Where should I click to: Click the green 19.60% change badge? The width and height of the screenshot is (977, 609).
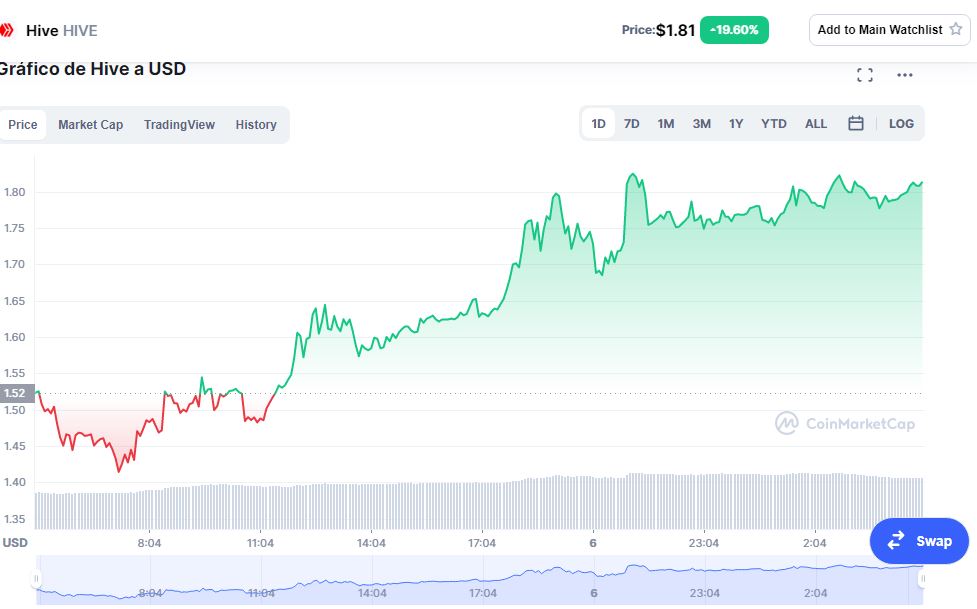pyautogui.click(x=734, y=30)
